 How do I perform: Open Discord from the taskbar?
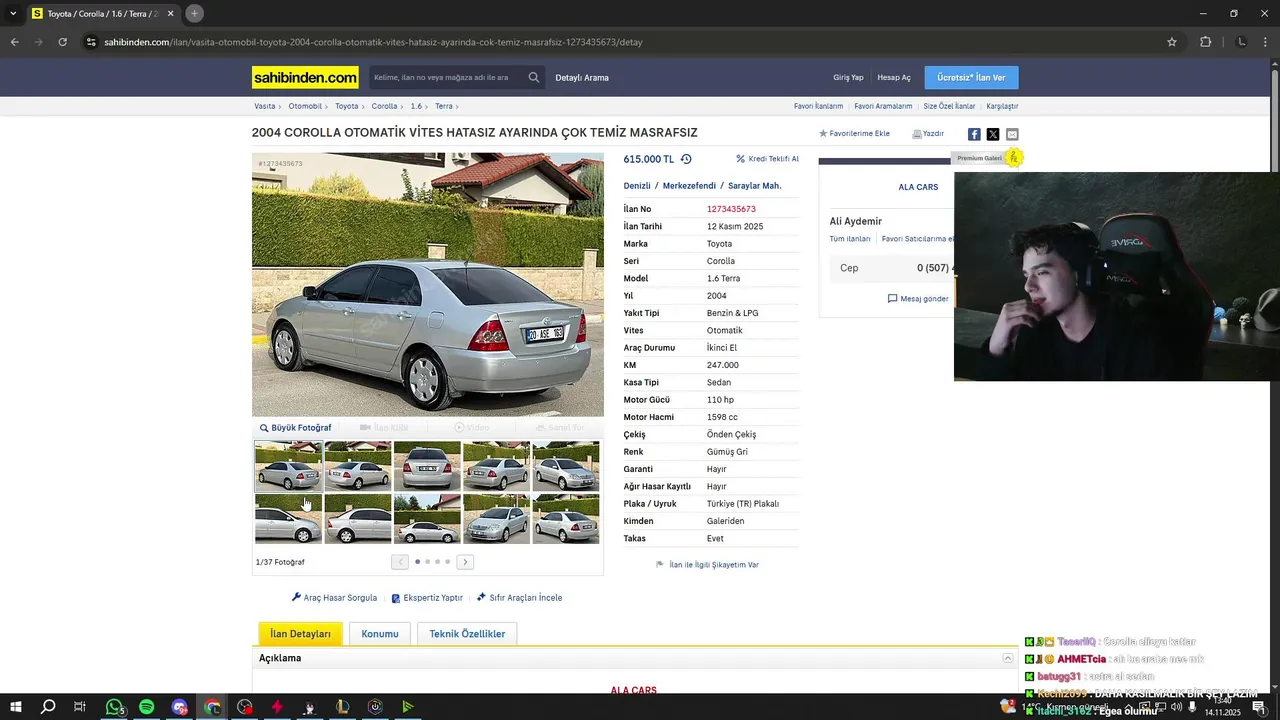[x=179, y=707]
